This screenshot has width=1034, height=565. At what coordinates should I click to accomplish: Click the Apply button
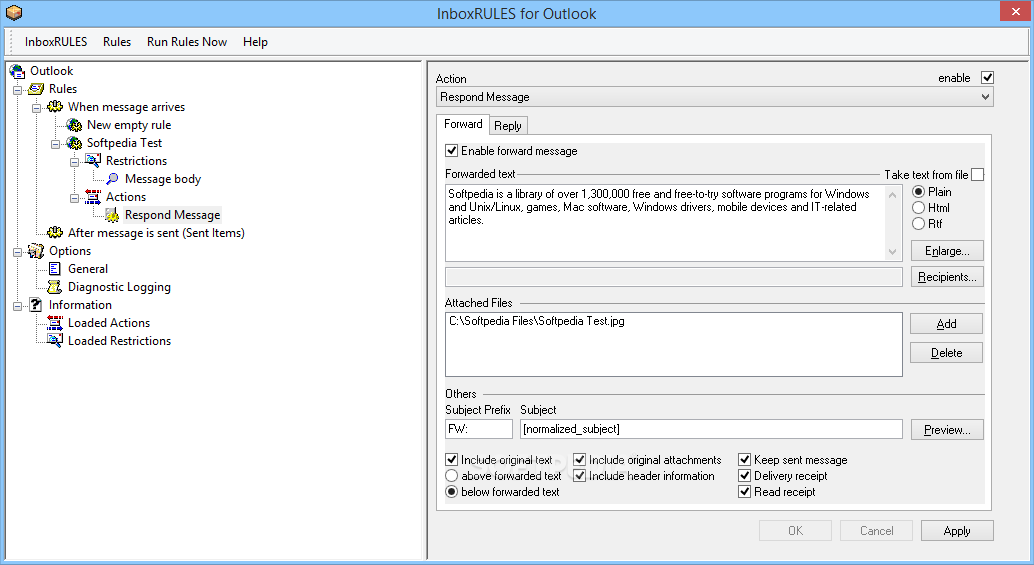[x=957, y=531]
